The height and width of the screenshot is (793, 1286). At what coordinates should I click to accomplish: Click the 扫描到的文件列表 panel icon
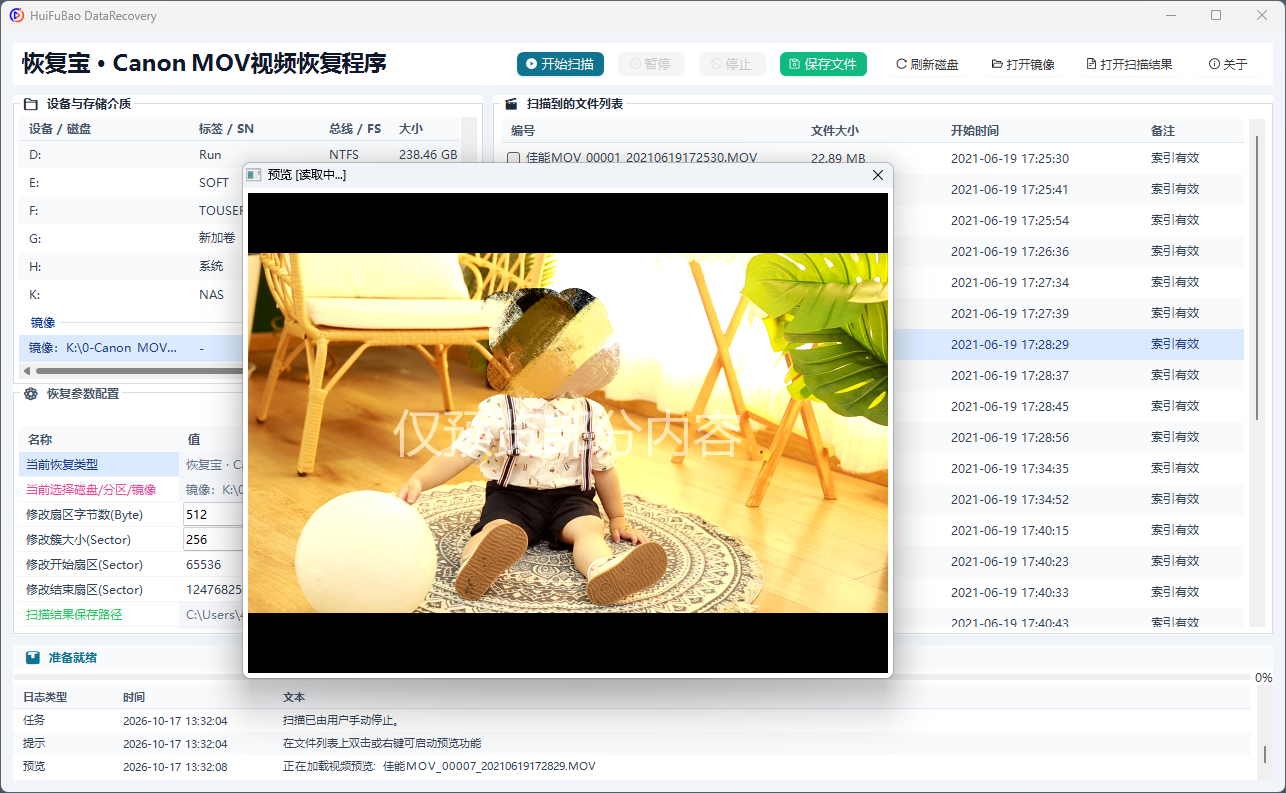point(511,104)
